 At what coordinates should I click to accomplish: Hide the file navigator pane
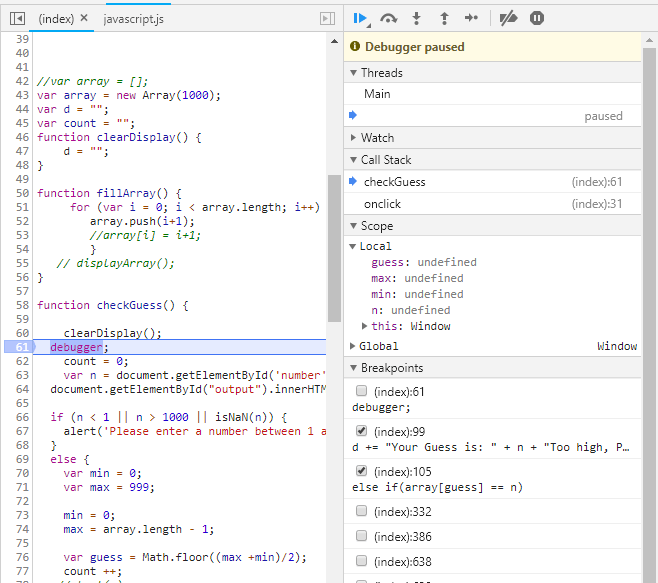tap(18, 18)
